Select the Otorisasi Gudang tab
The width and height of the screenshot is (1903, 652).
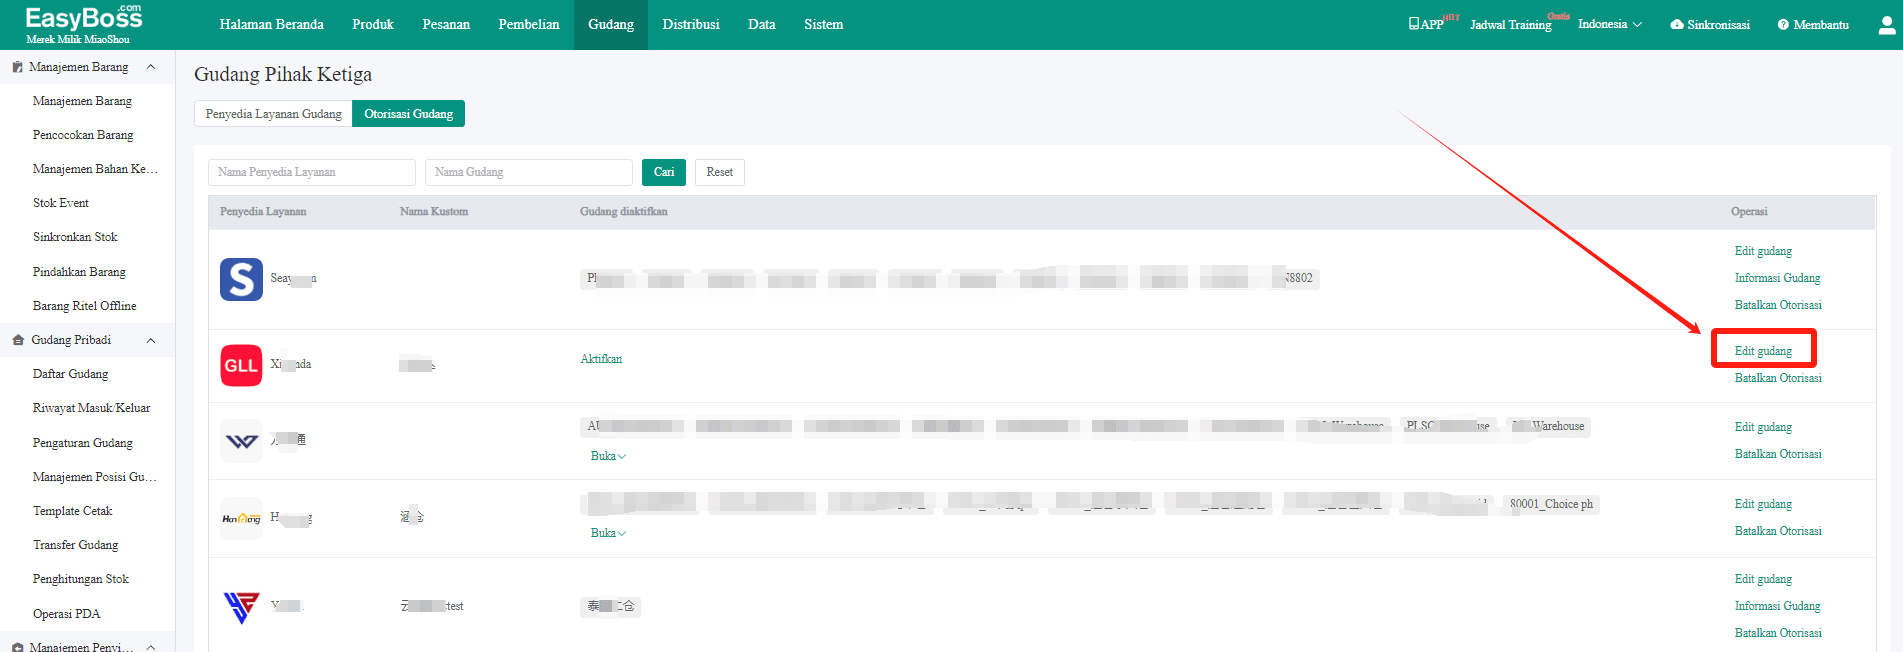pos(408,114)
